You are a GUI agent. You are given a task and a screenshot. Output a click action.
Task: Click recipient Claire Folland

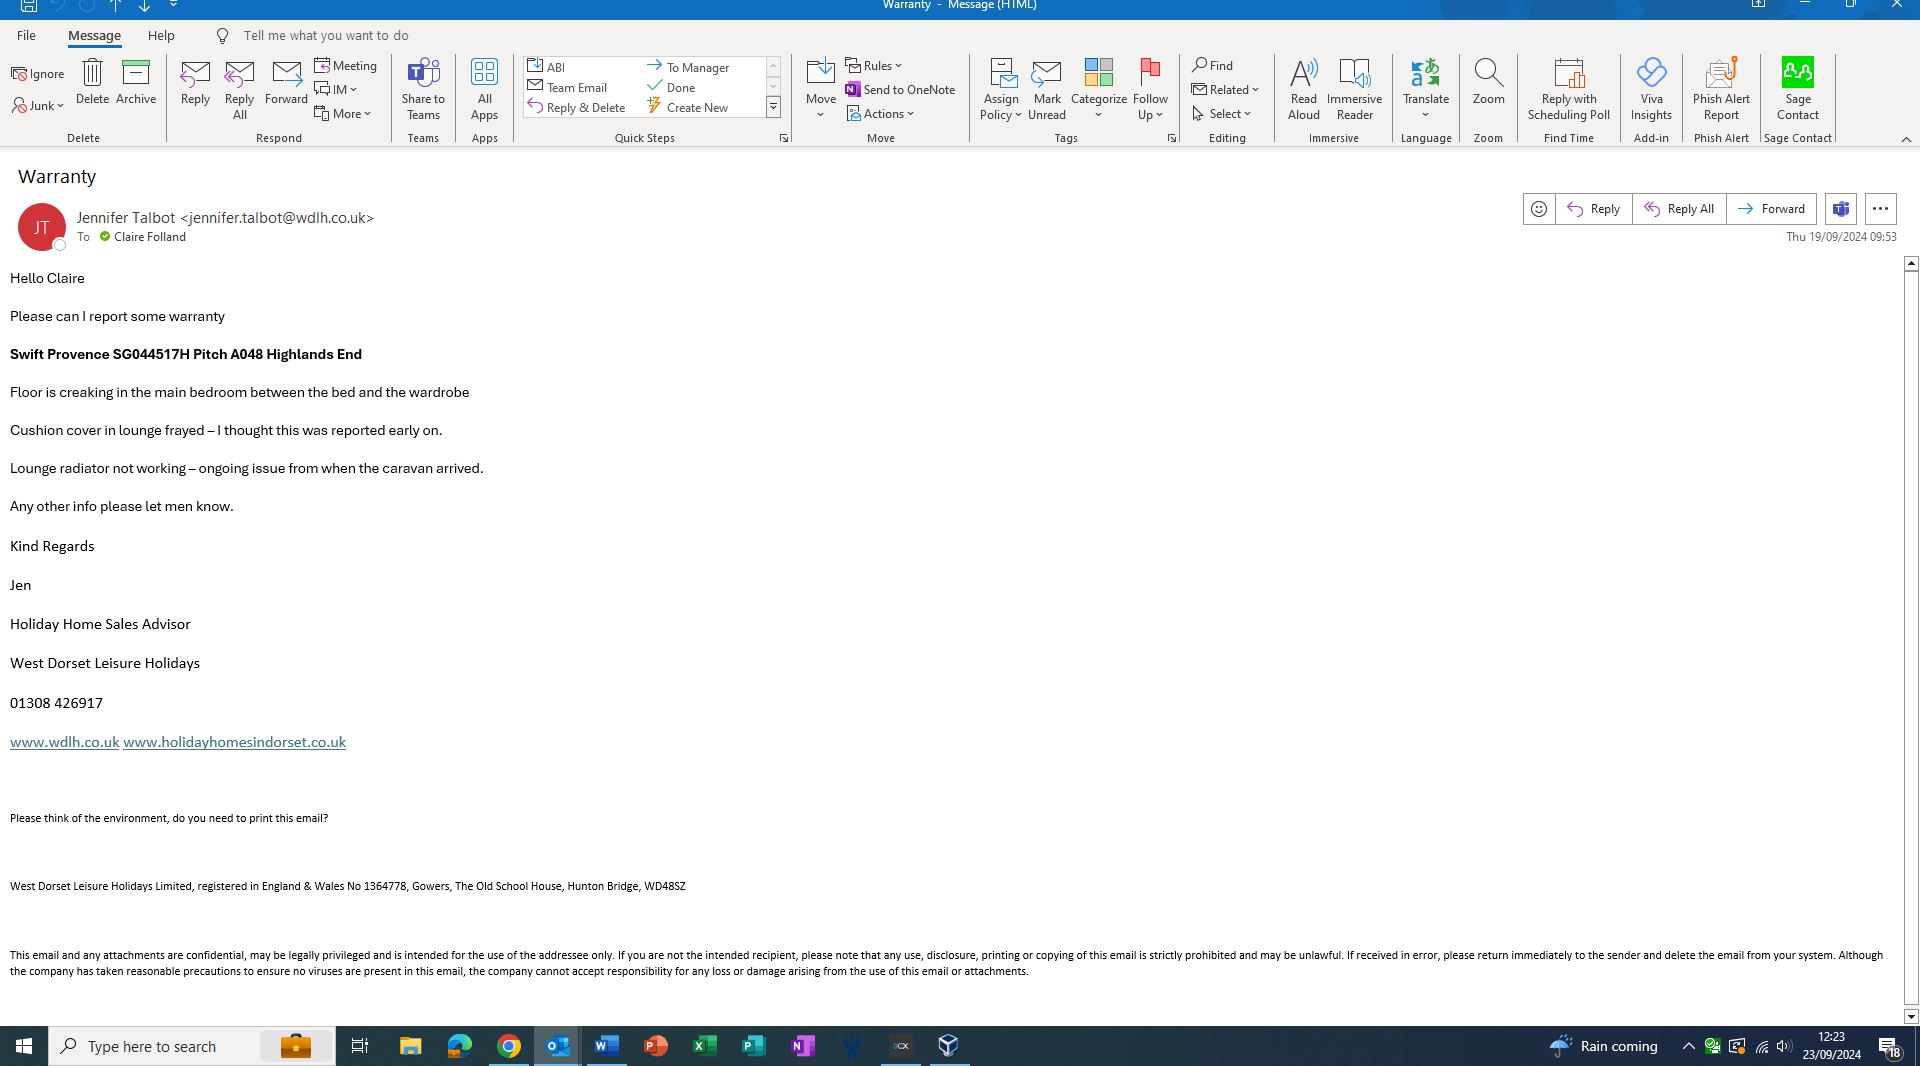(x=149, y=237)
